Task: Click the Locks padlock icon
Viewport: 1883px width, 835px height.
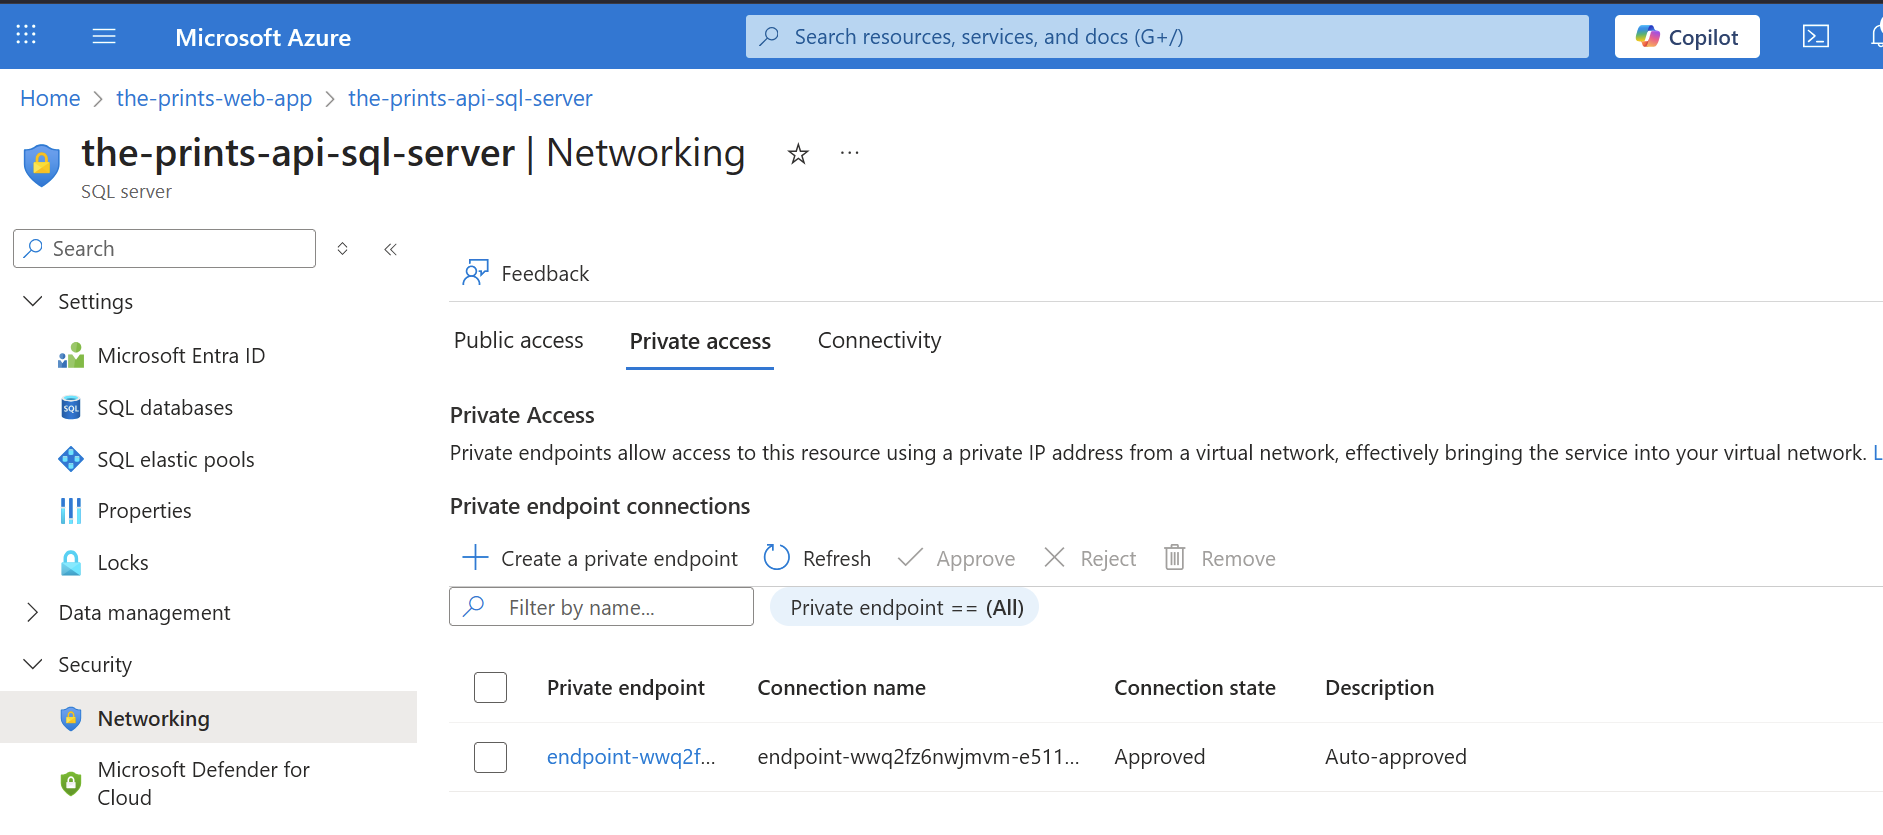Action: [71, 563]
